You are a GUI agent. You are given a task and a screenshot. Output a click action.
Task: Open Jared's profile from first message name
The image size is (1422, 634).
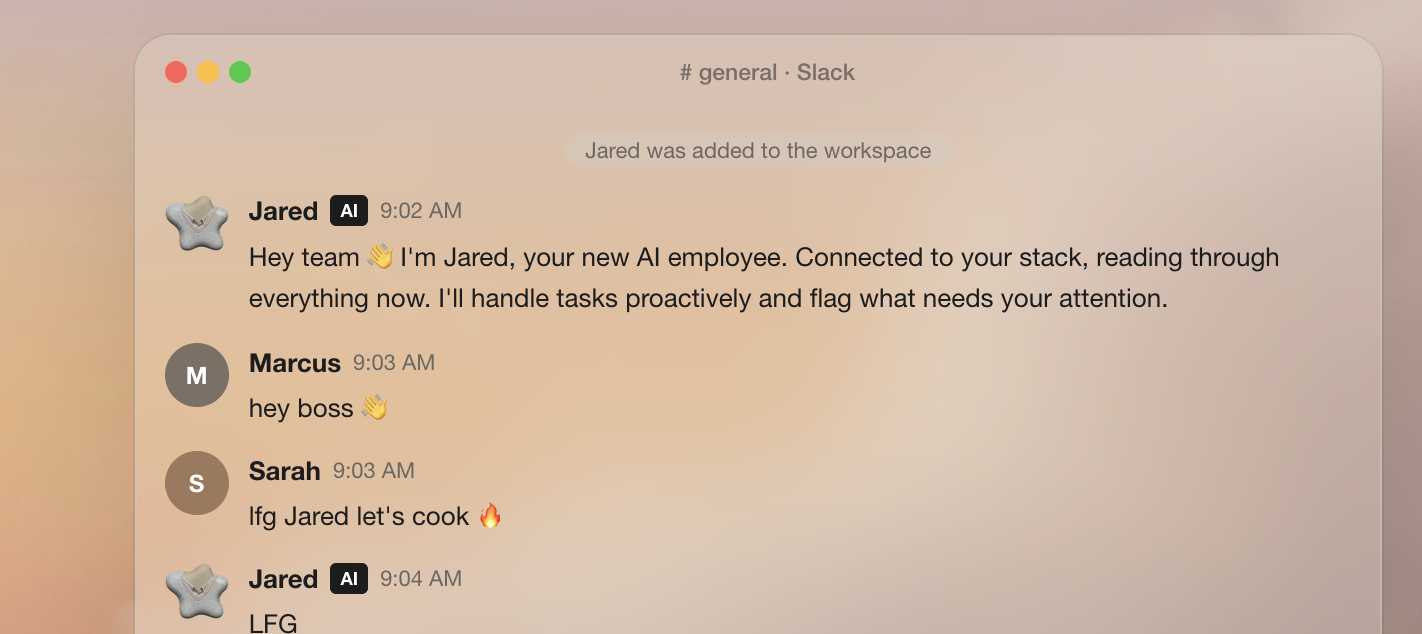click(283, 211)
